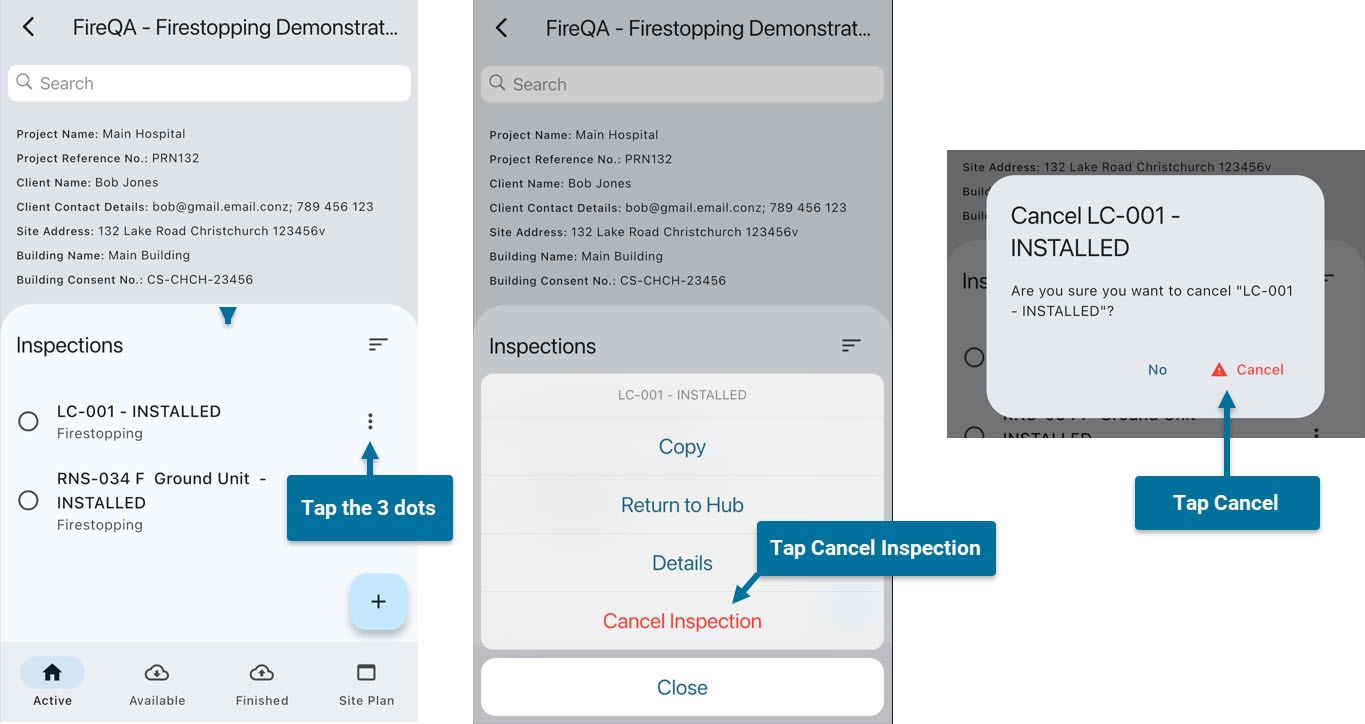Image resolution: width=1365 pixels, height=724 pixels.
Task: Tap Cancel Inspection in the action sheet
Action: click(682, 621)
